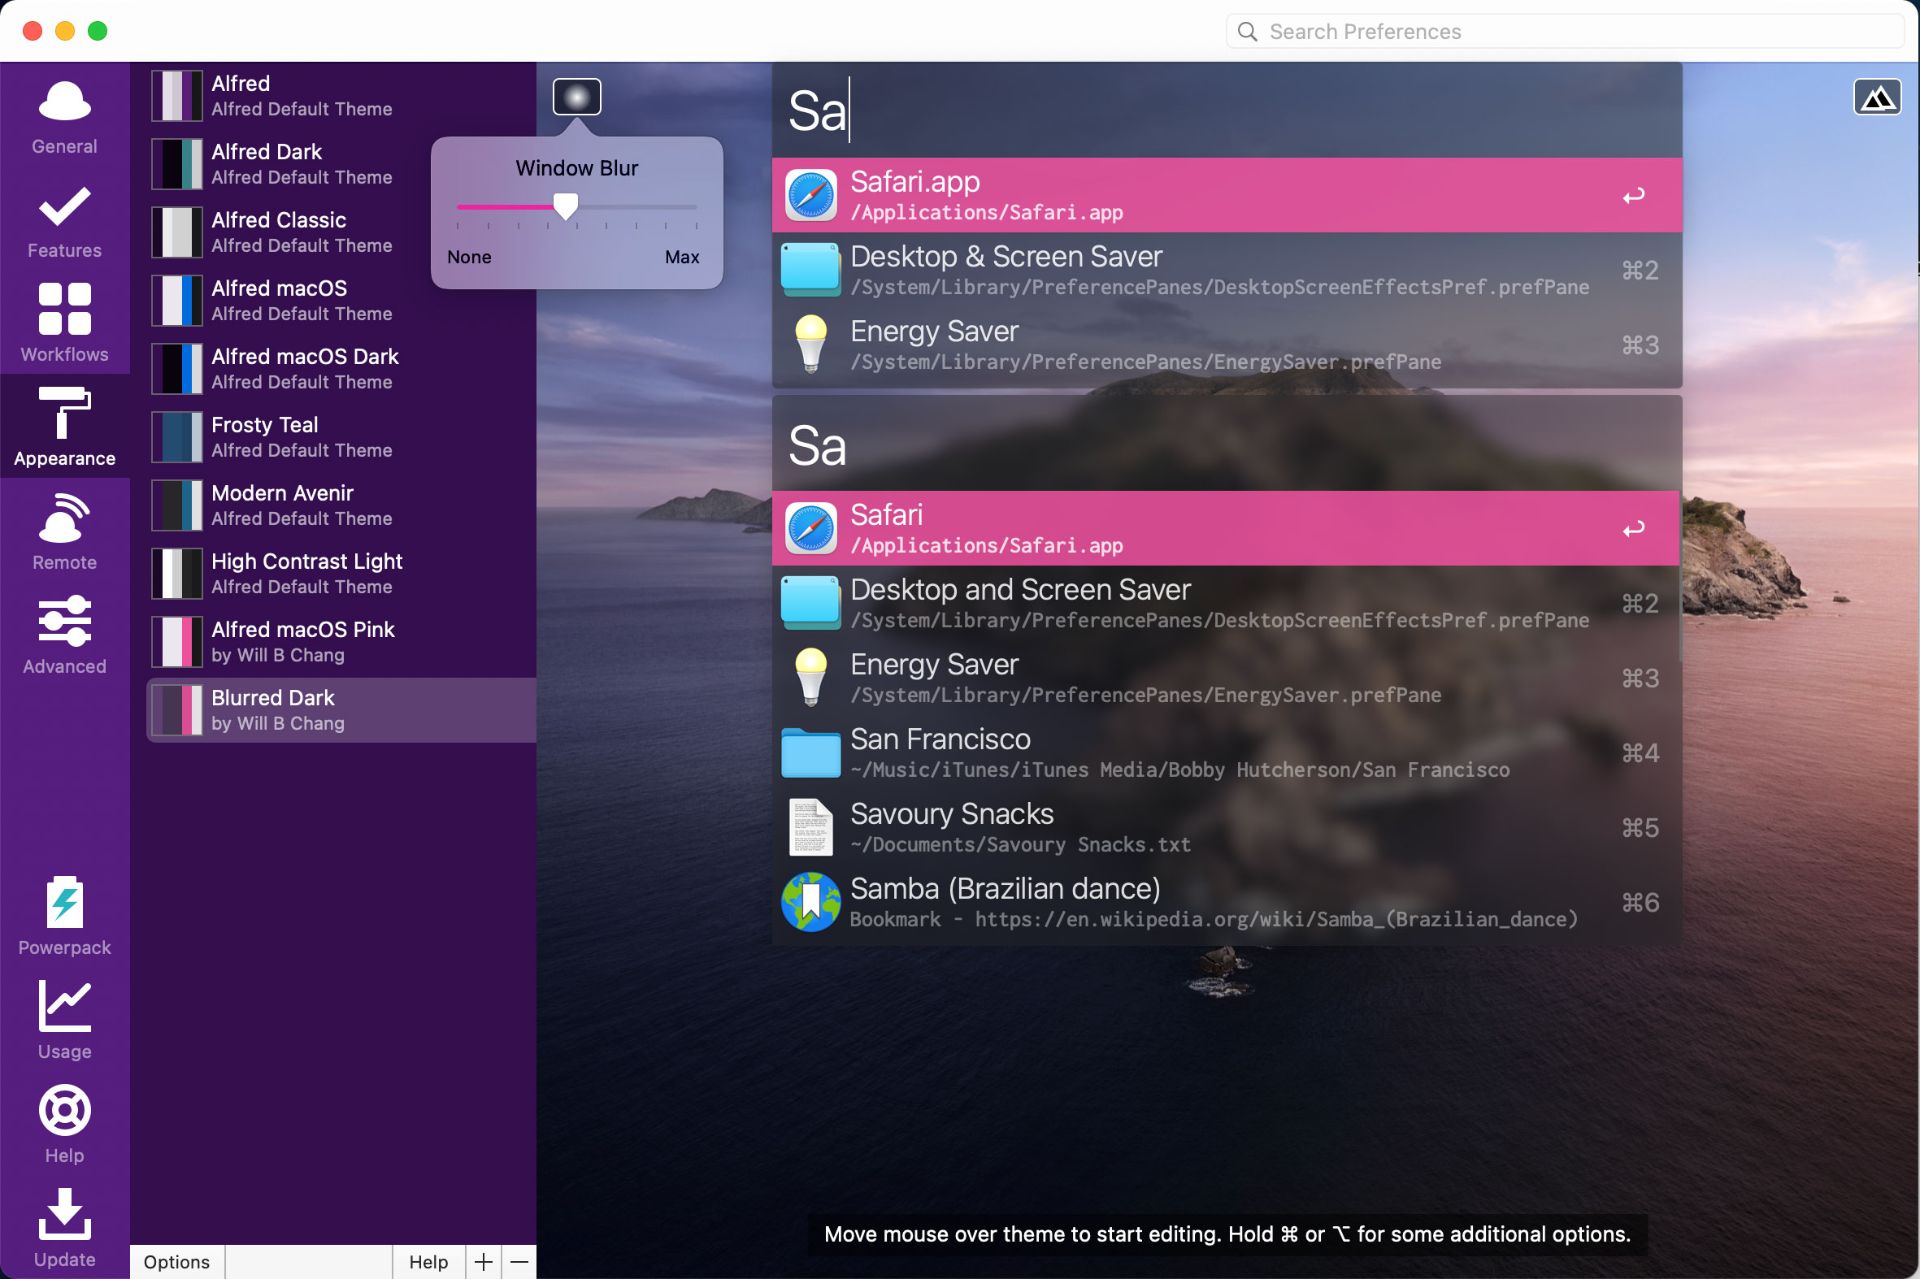
Task: Click the Blurred Dark theme color thumbnail
Action: click(177, 710)
